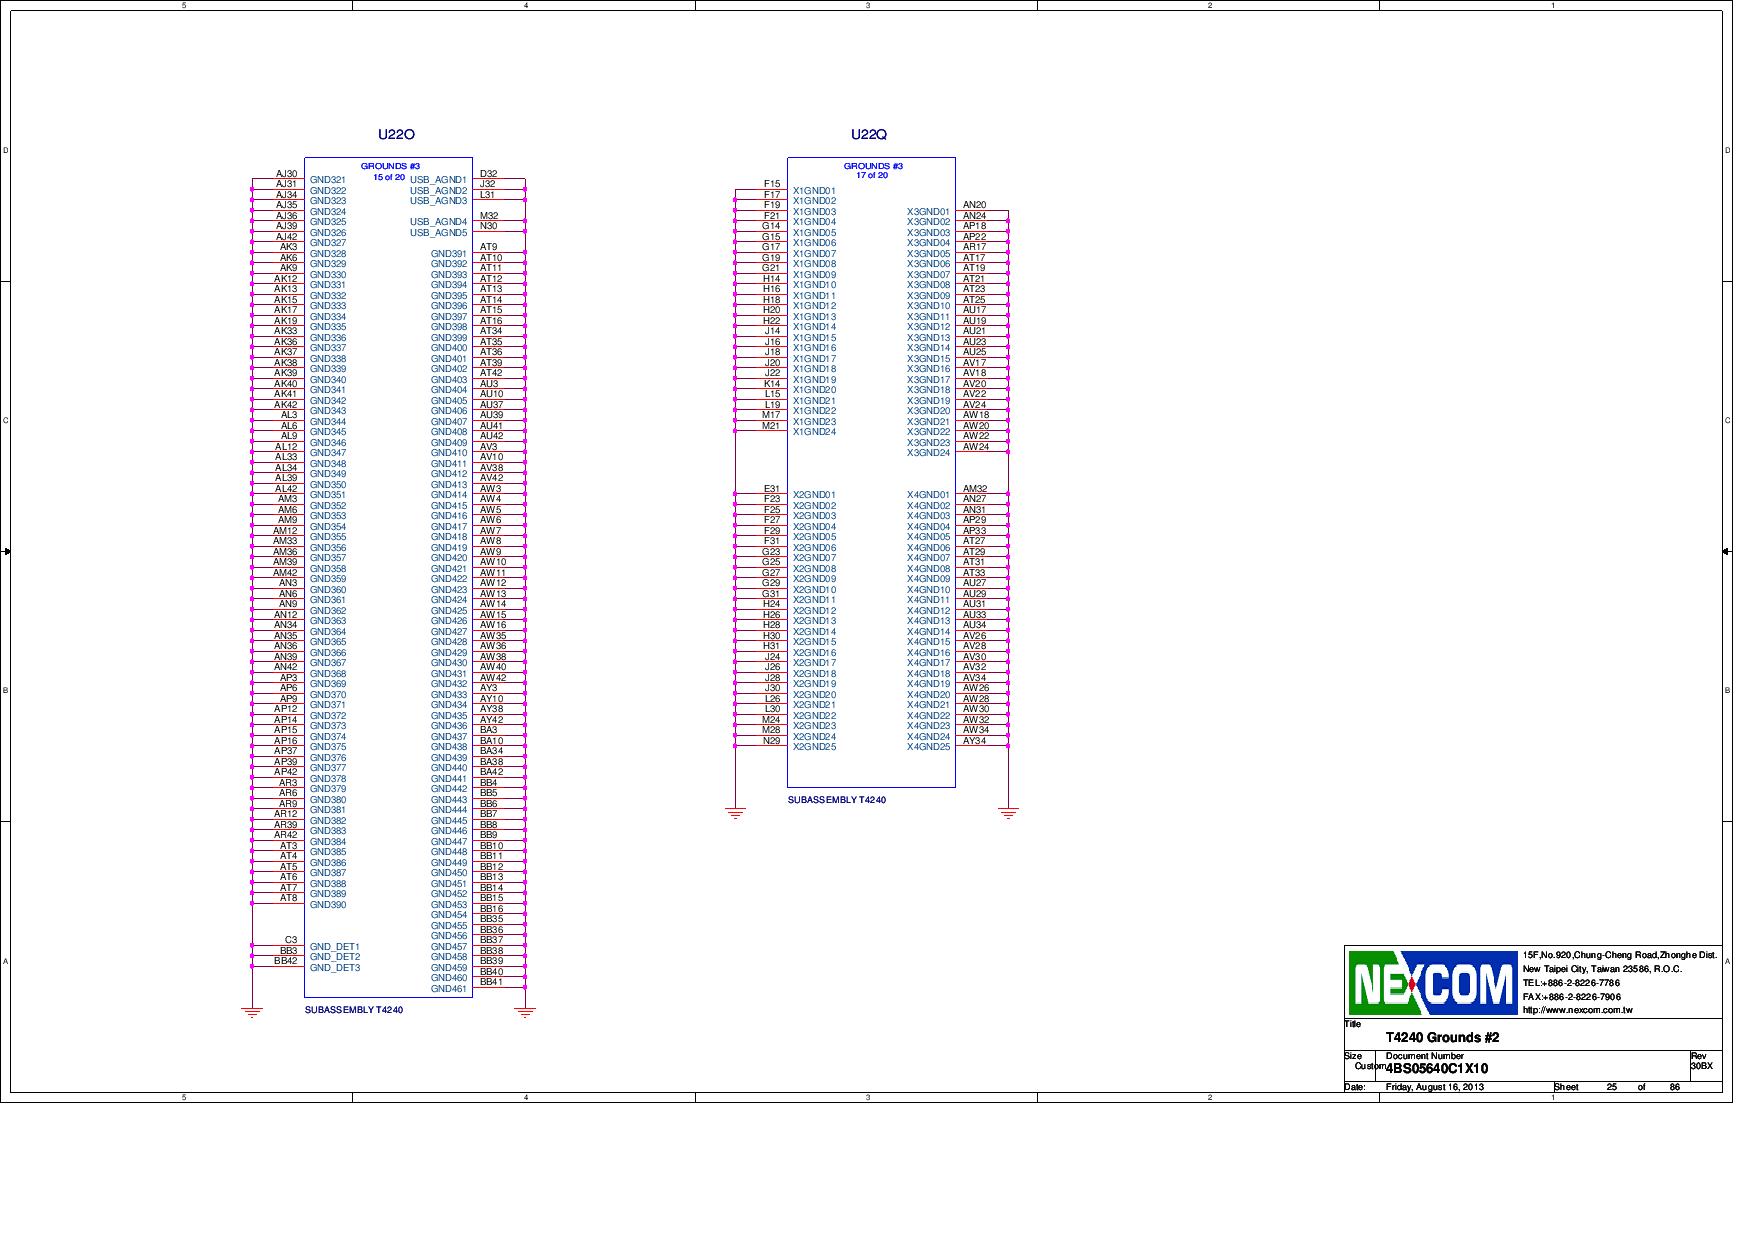
Task: Click the T4240 Grounds #2 title
Action: 1441,1037
